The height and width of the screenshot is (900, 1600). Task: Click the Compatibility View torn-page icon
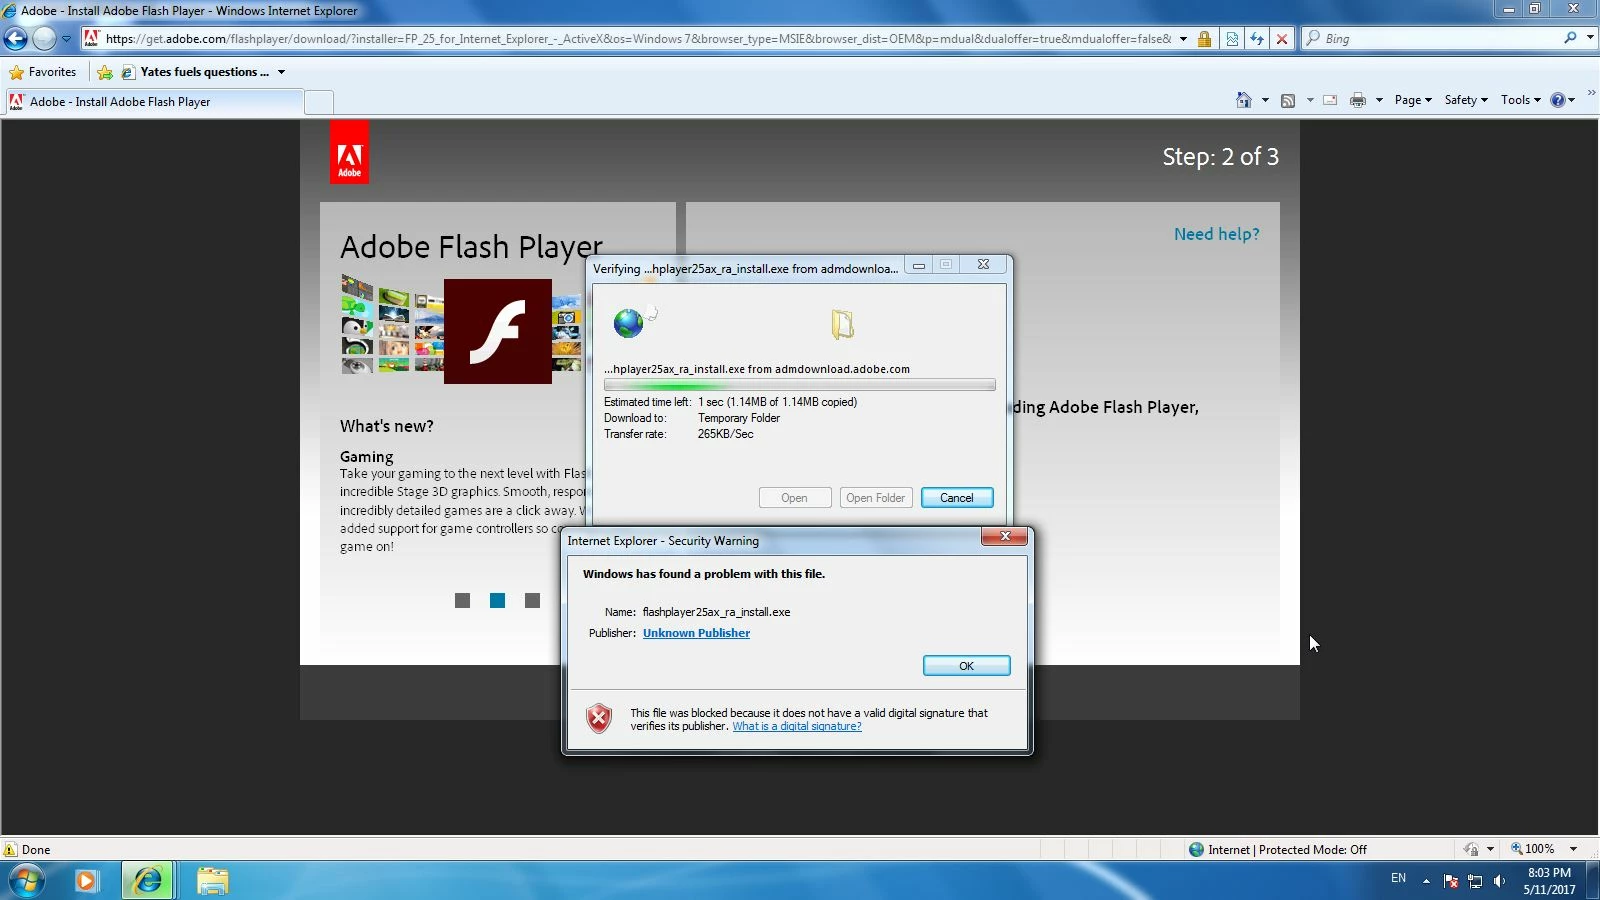tap(1232, 39)
